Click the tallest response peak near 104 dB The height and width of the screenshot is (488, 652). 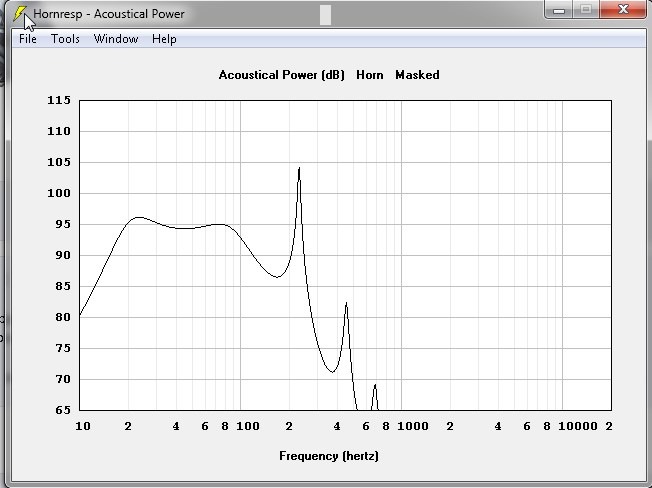[299, 168]
